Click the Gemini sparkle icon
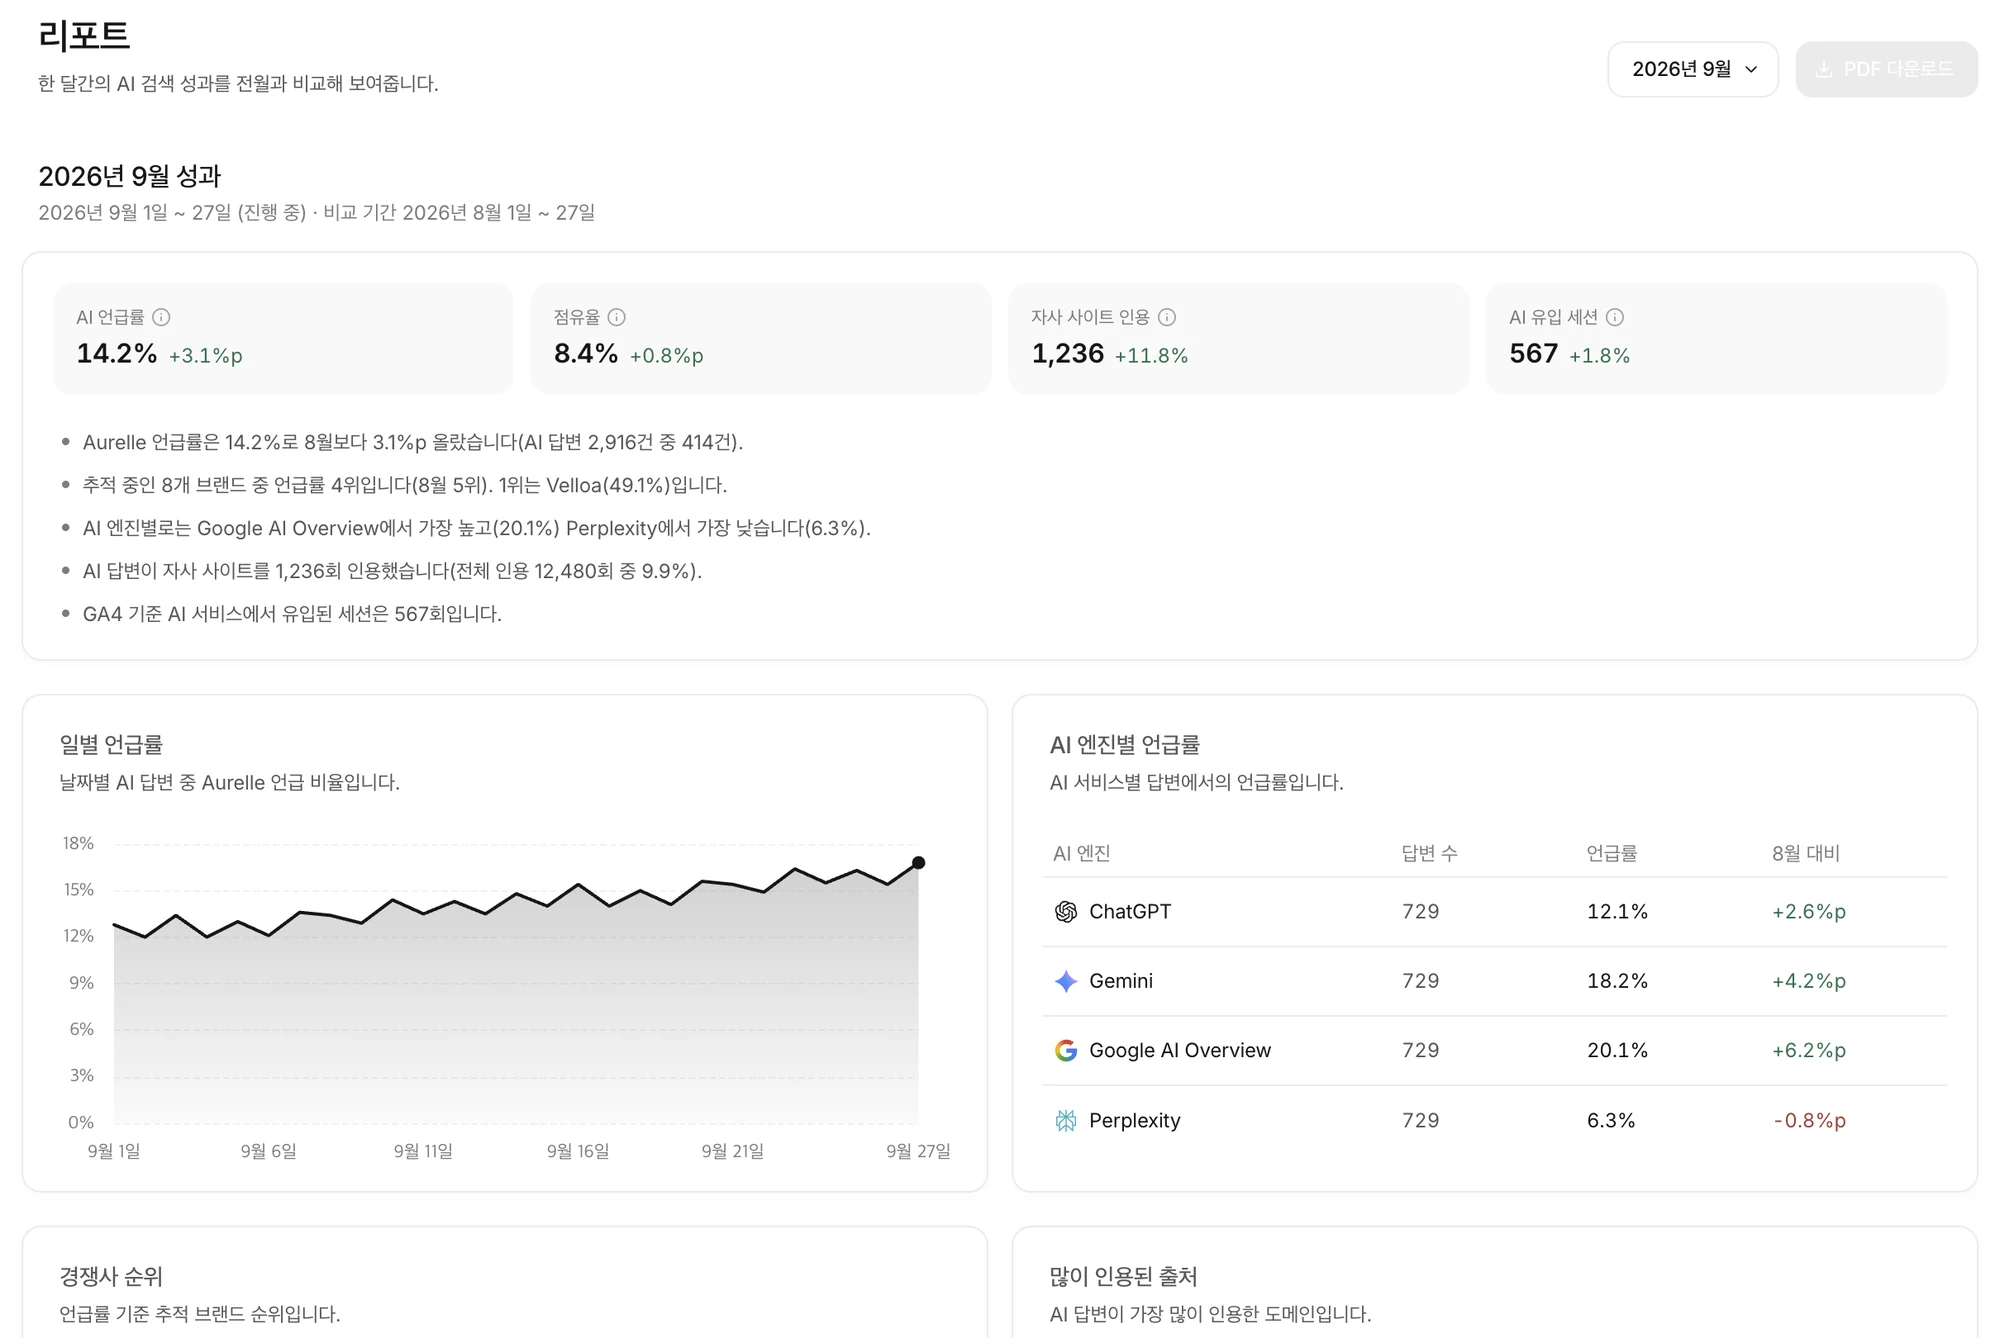Screen dimensions: 2000x1338 point(1066,981)
